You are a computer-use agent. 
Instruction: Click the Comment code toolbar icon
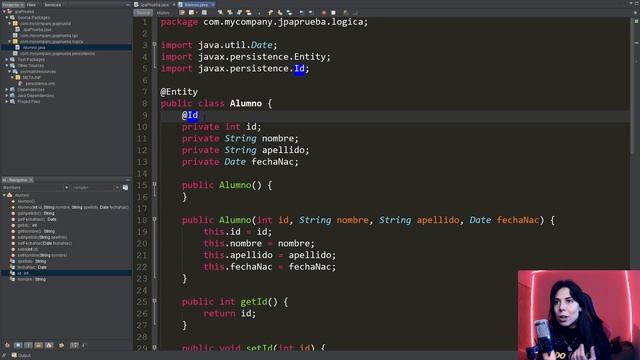click(x=346, y=13)
